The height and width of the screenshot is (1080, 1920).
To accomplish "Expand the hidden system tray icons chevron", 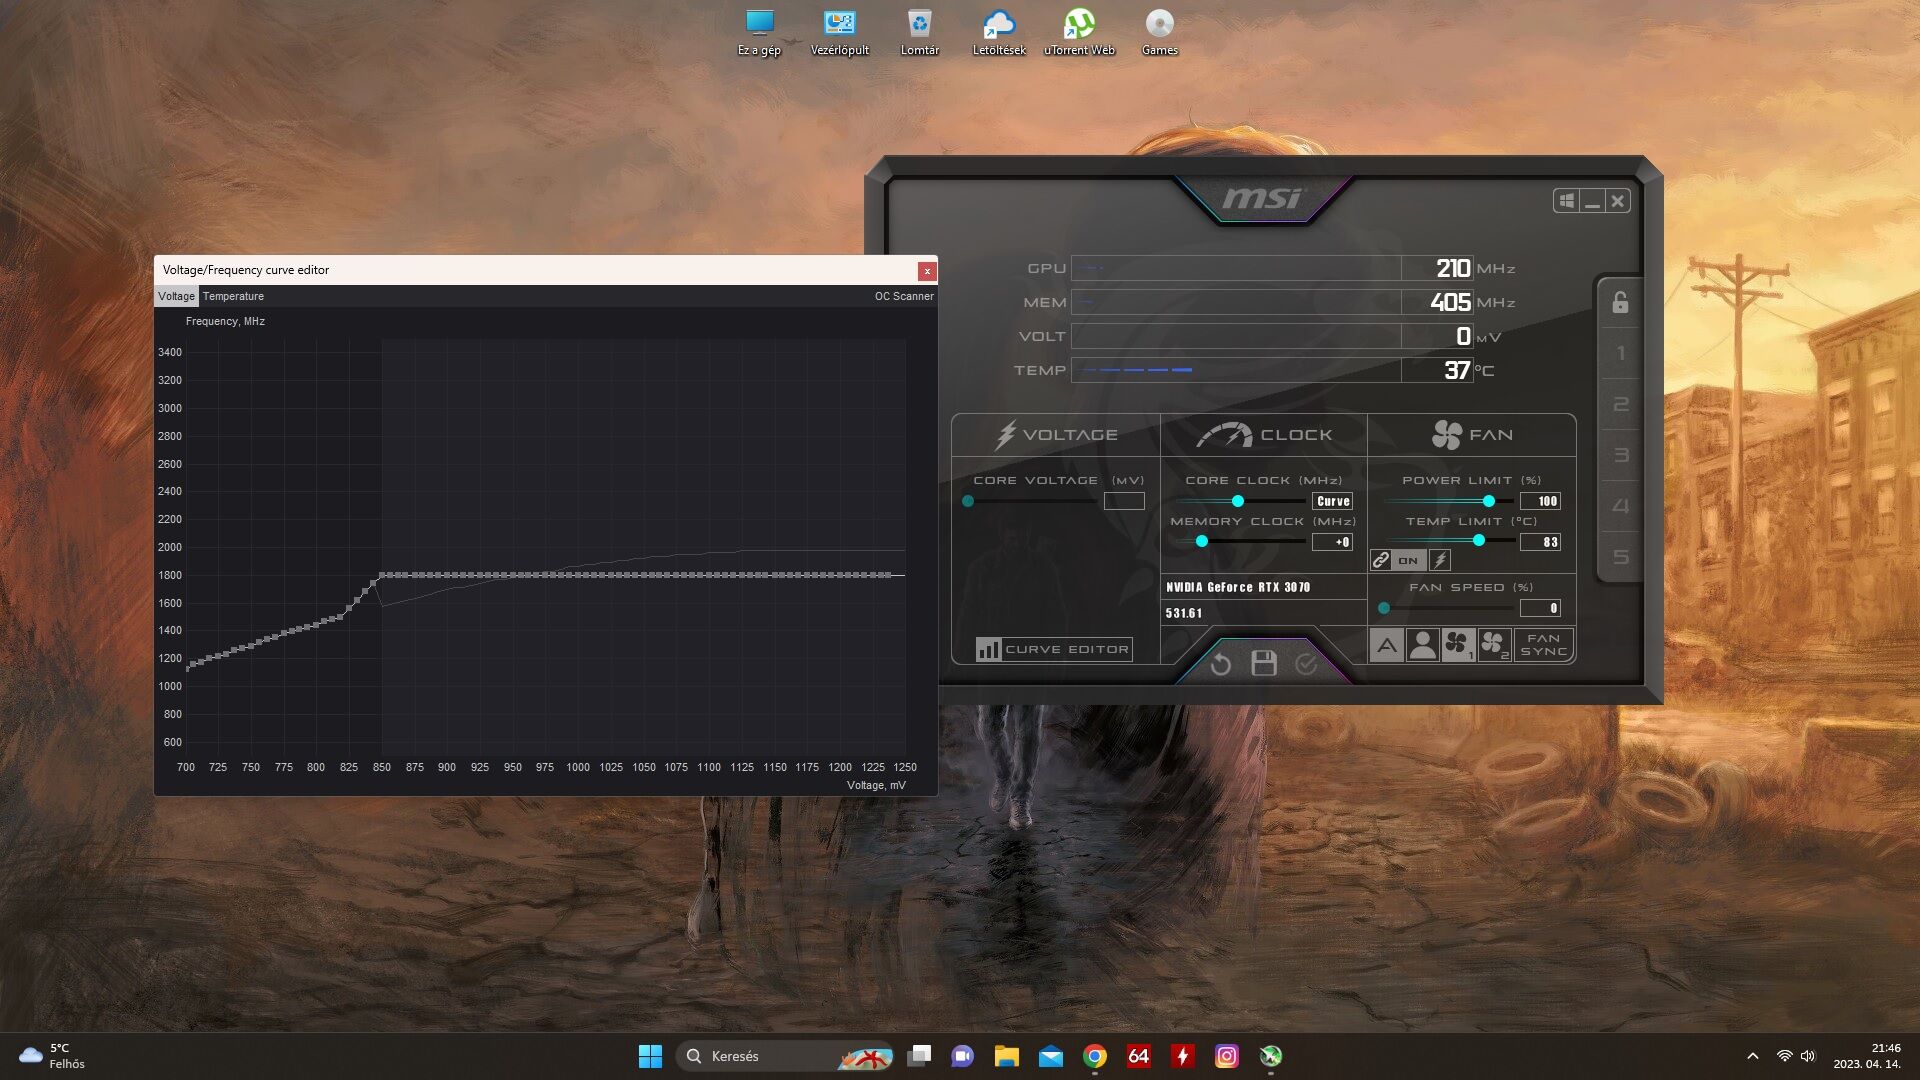I will tap(1752, 1056).
